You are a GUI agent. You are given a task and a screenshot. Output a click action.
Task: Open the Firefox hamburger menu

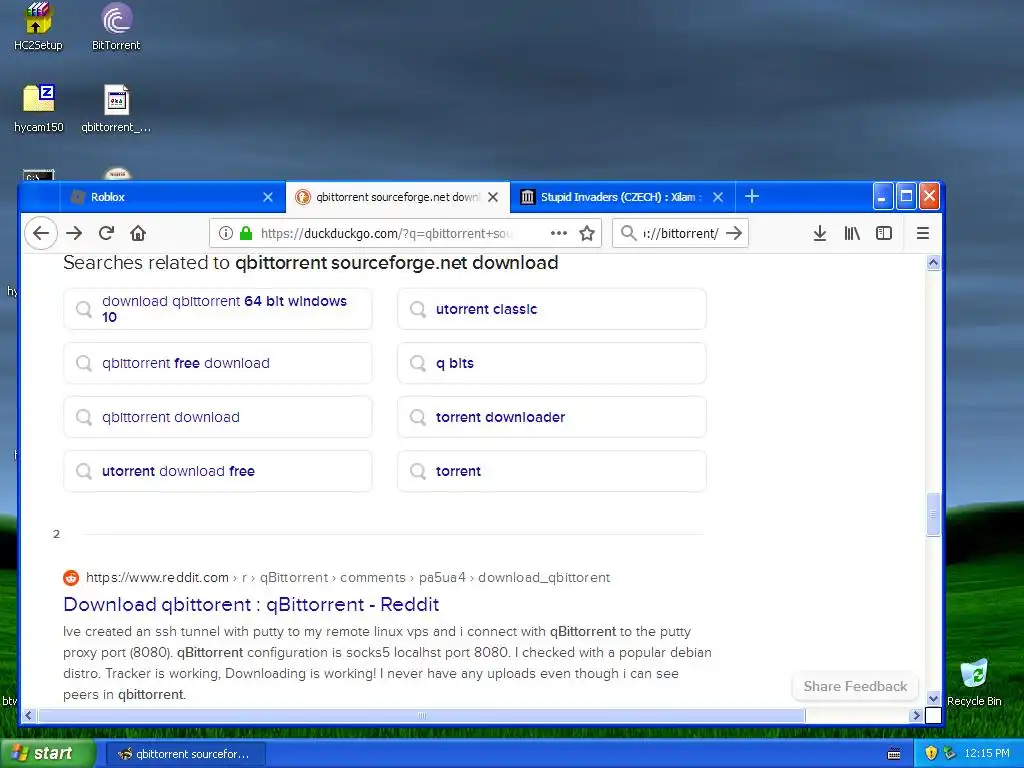tap(923, 233)
